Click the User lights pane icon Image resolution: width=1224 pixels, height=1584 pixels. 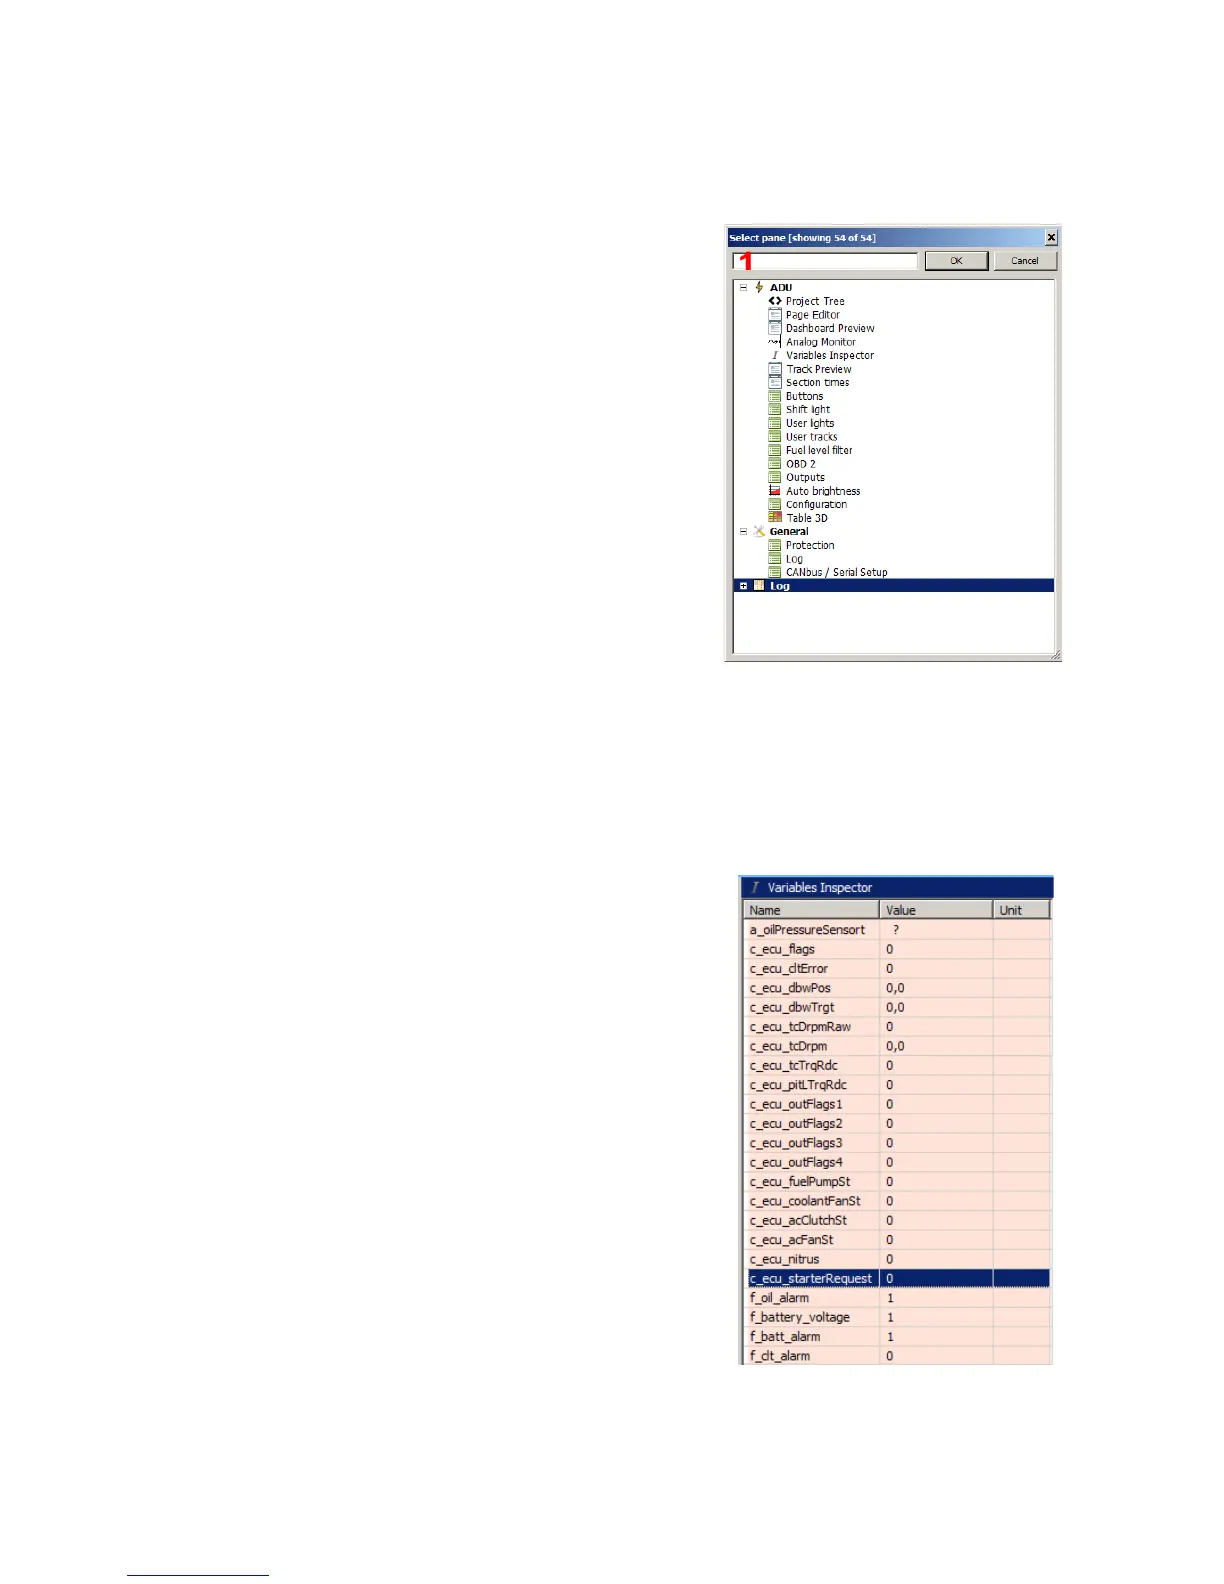(775, 423)
